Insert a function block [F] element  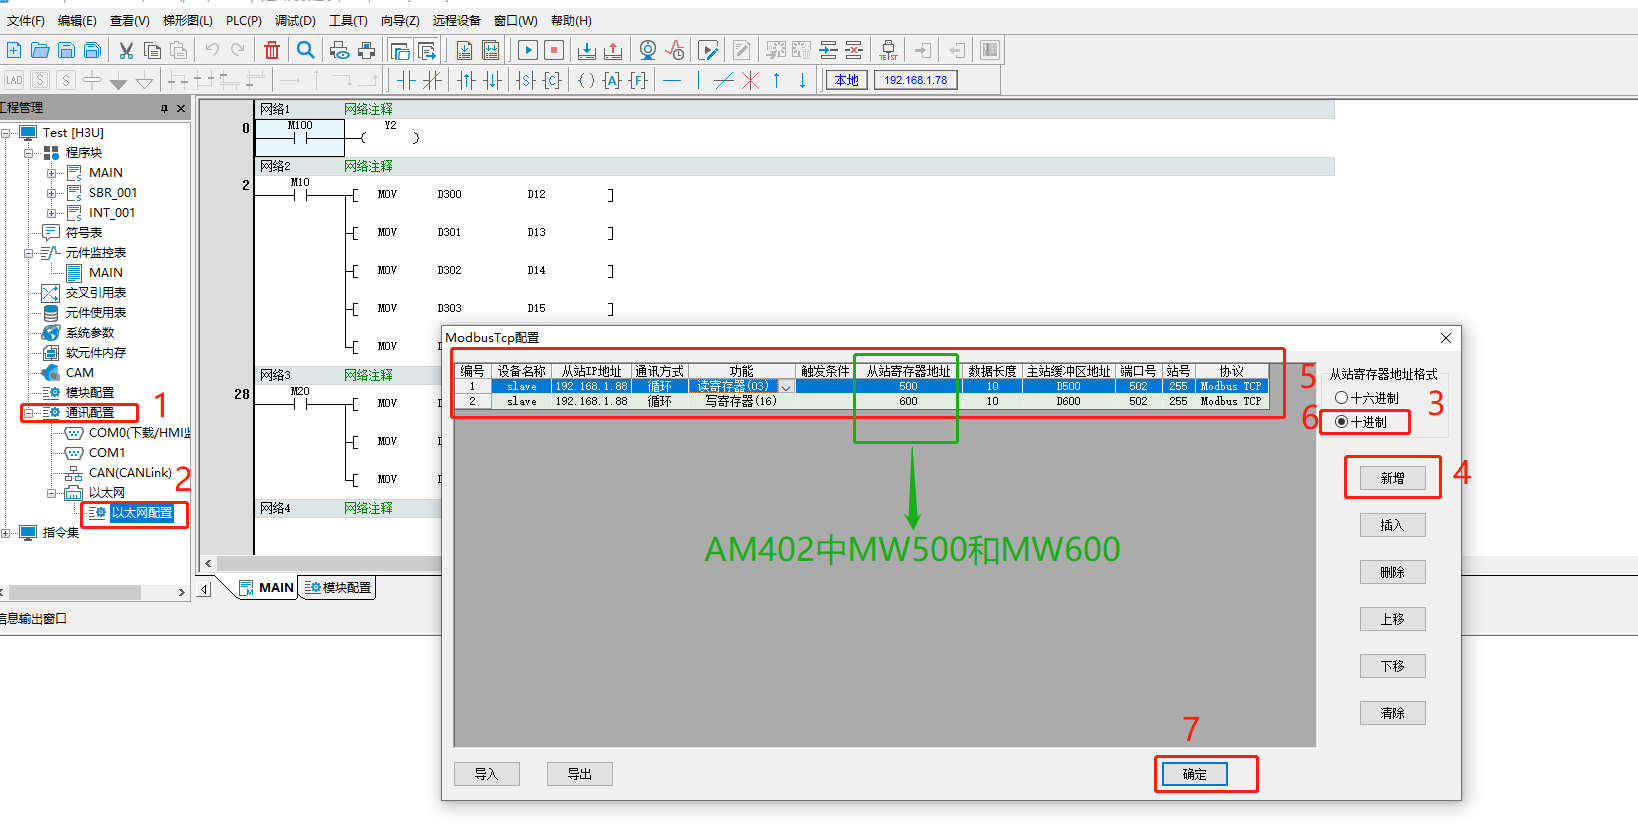pyautogui.click(x=638, y=81)
